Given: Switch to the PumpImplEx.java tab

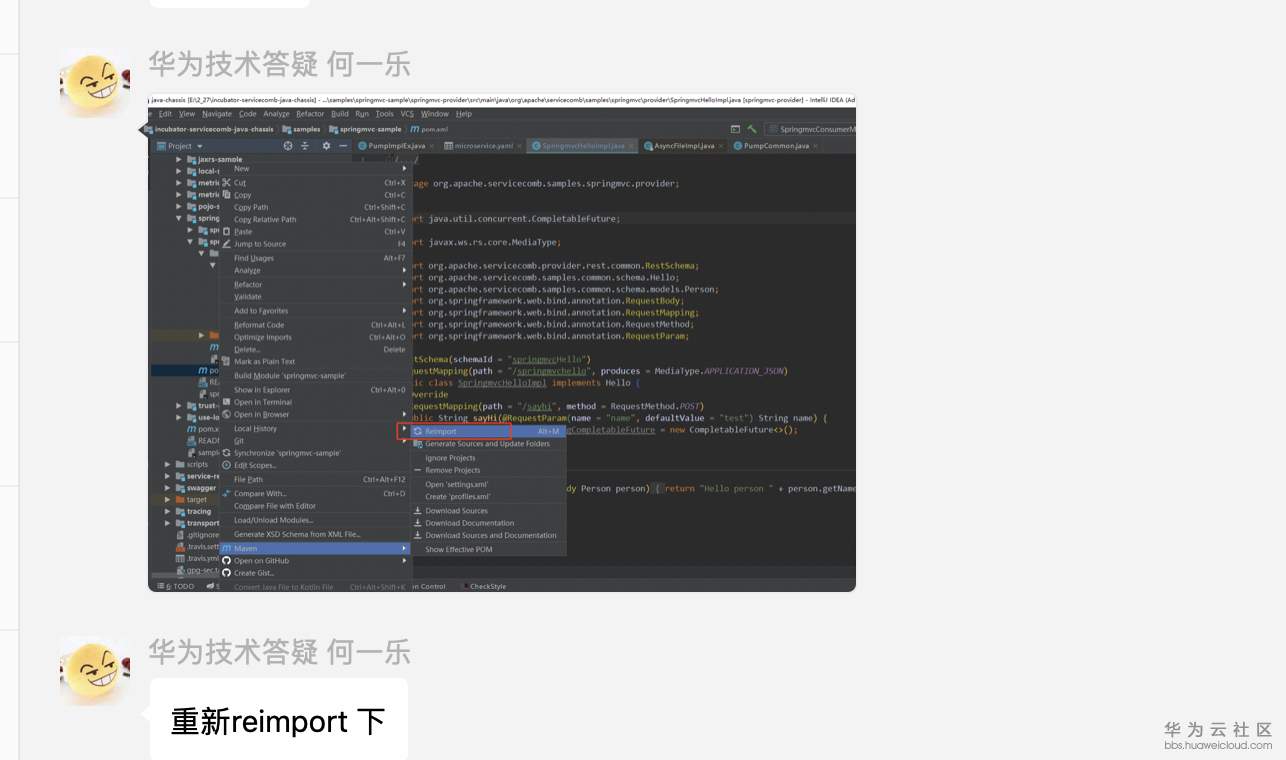Looking at the screenshot, I should (397, 146).
